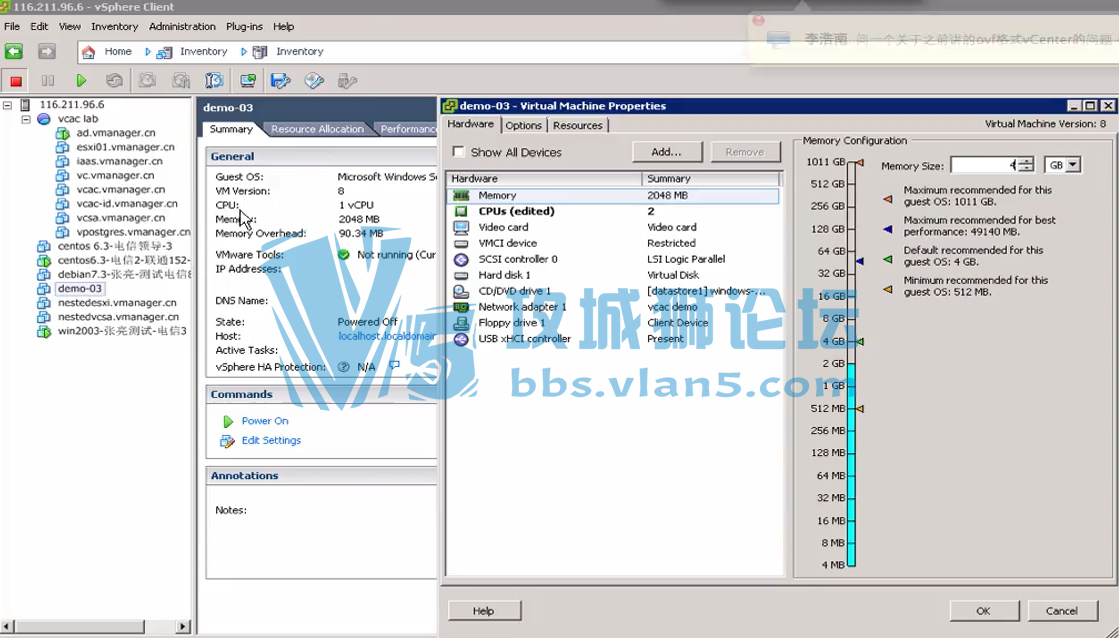Click the green Back navigation arrow

(x=14, y=51)
